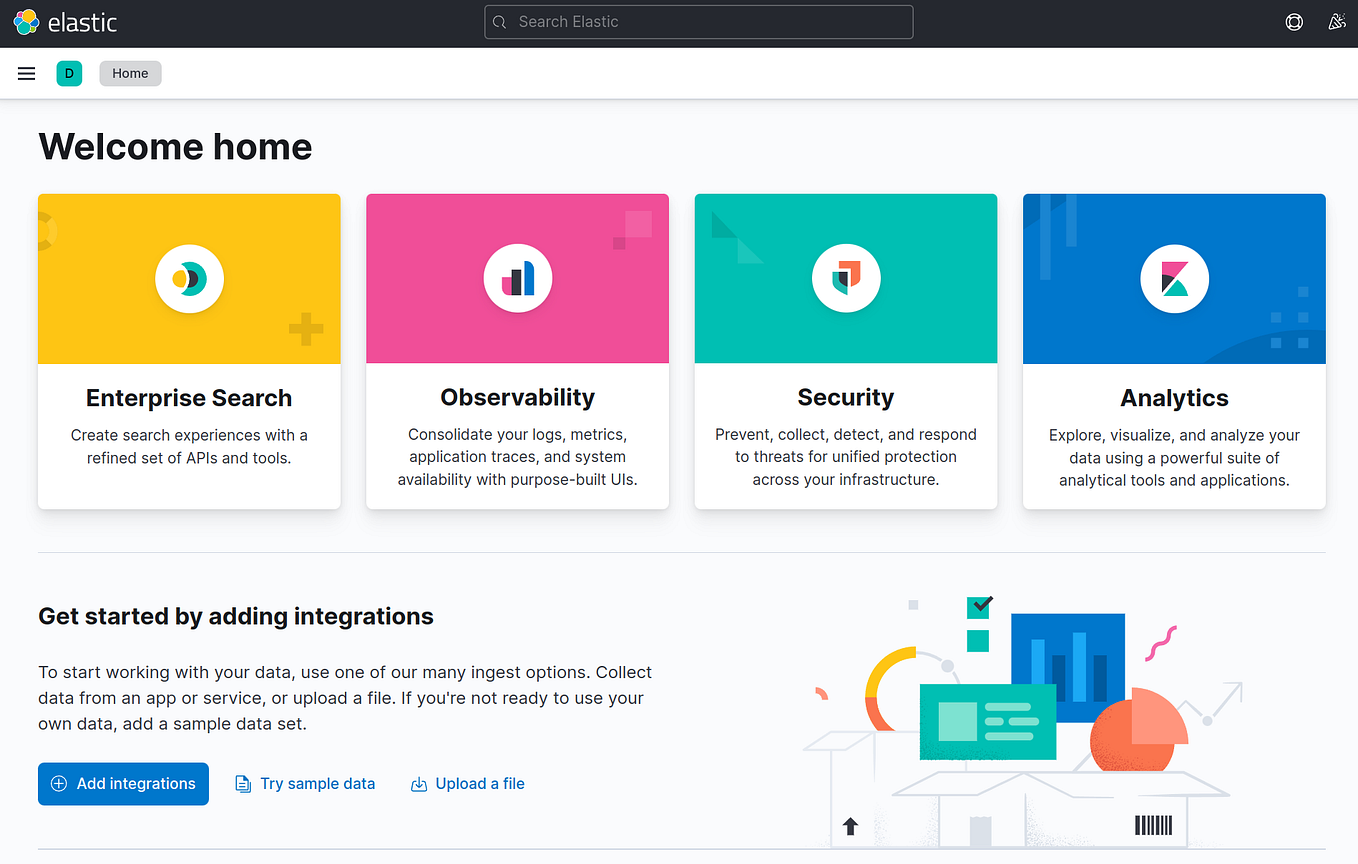Click the pink Observability card banner

tap(517, 278)
